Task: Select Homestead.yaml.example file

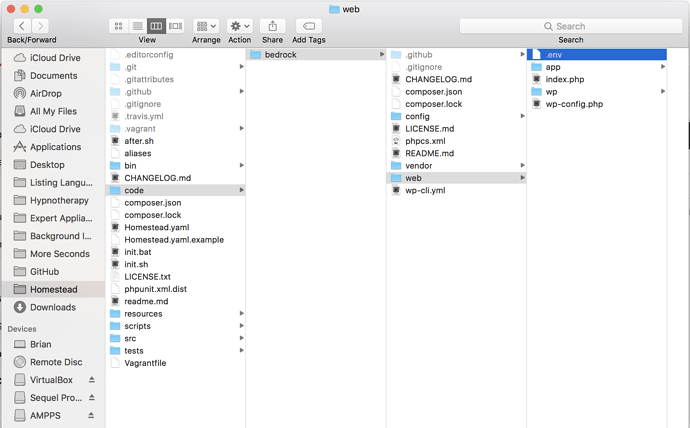Action: pos(175,239)
